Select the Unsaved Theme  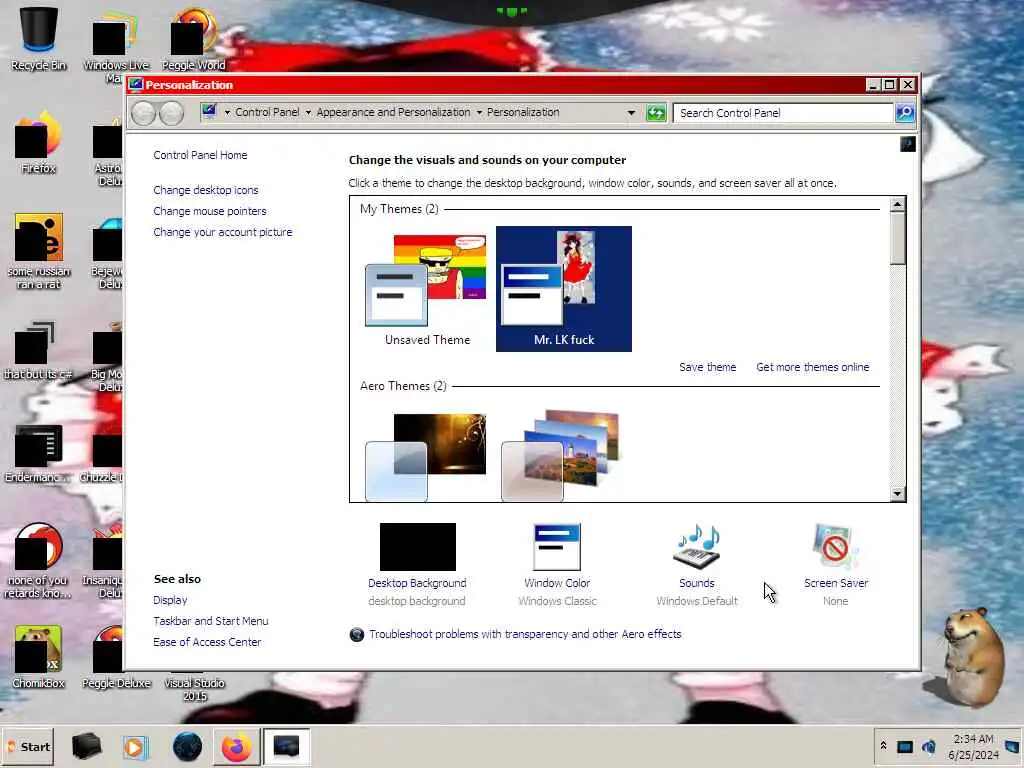click(427, 289)
